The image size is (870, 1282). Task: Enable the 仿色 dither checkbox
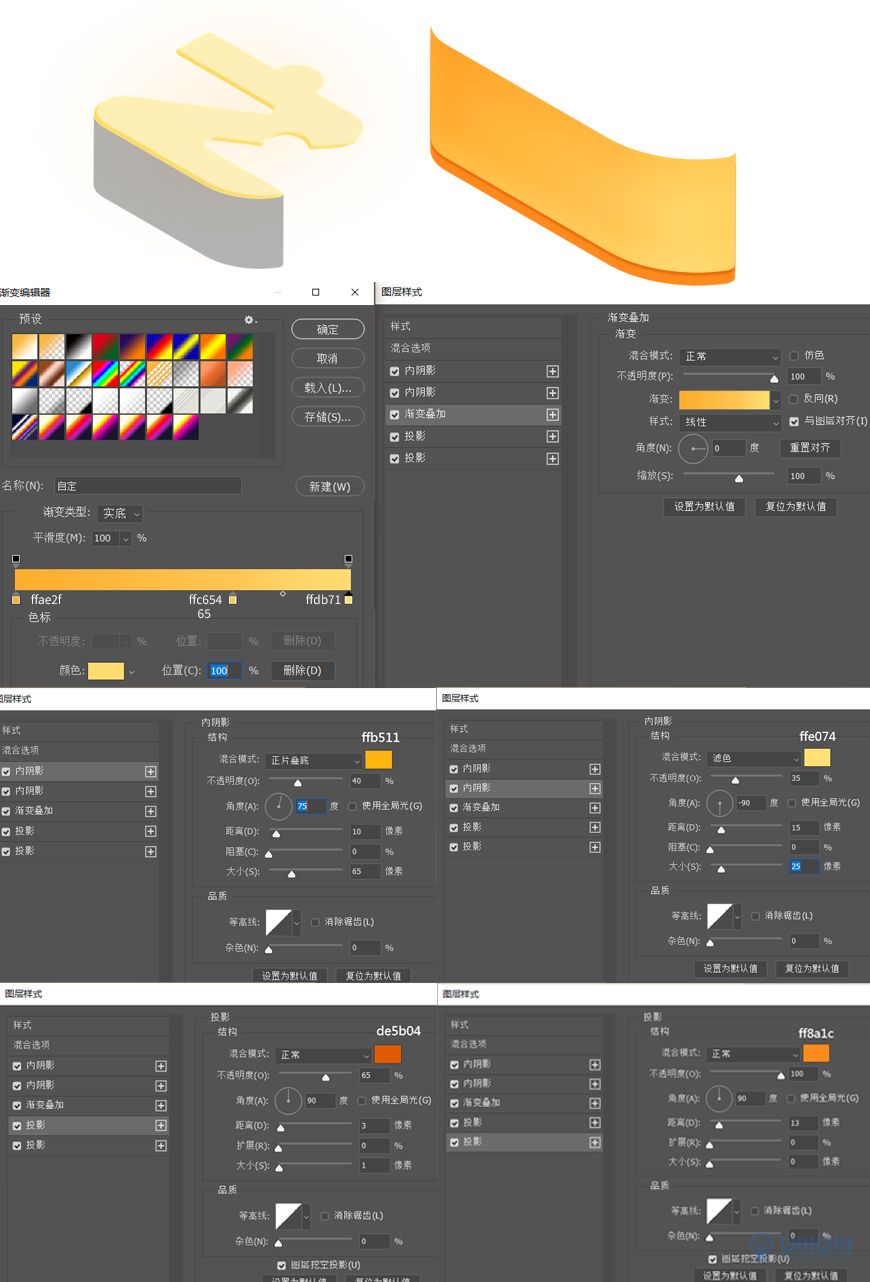pyautogui.click(x=794, y=356)
